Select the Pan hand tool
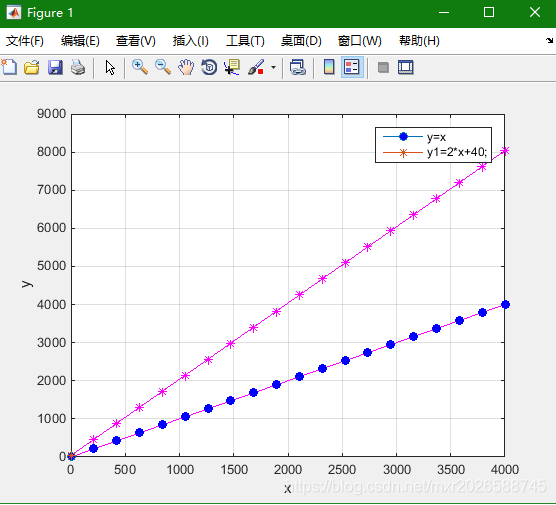The image size is (556, 505). pyautogui.click(x=186, y=67)
